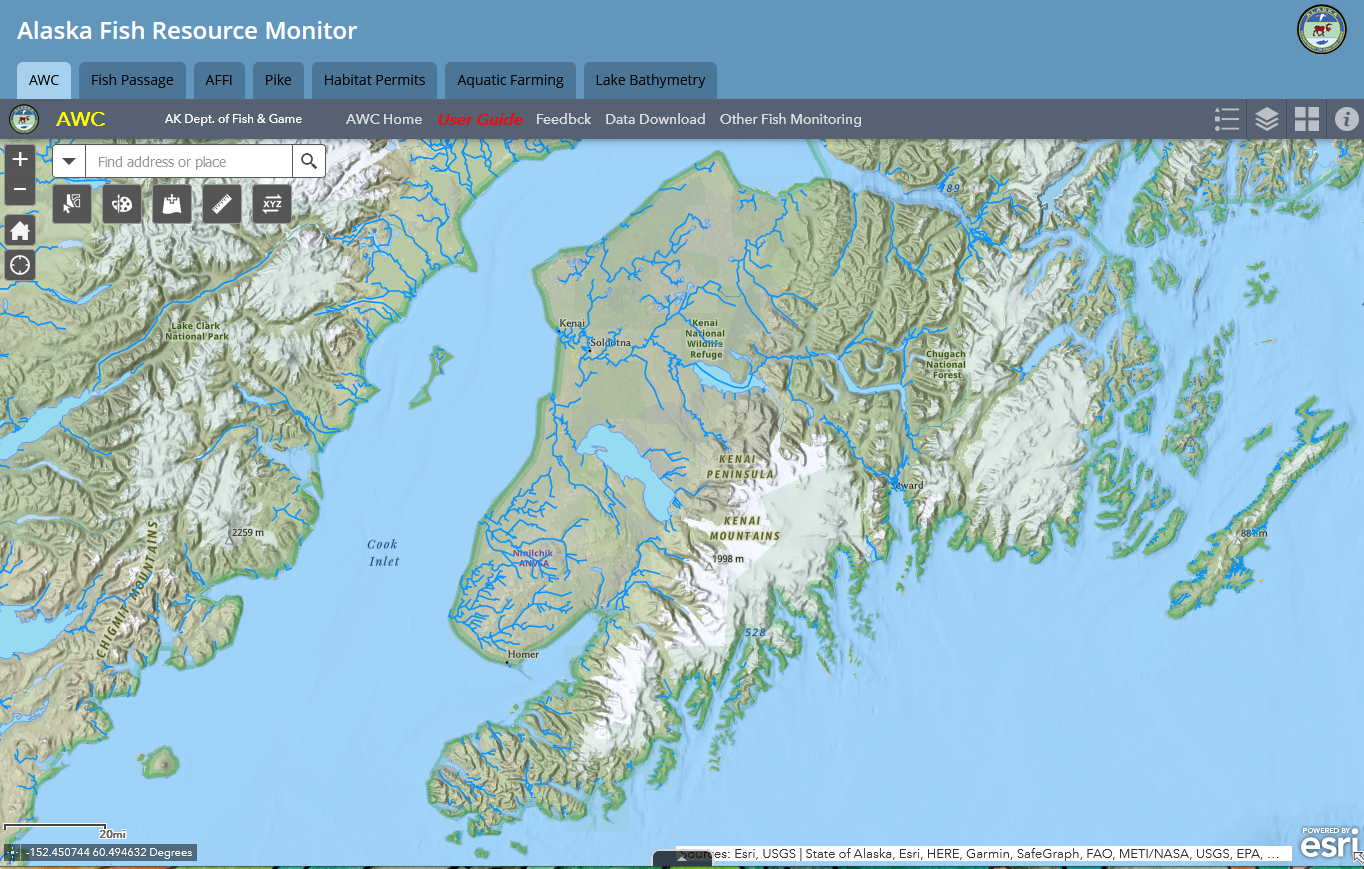Open the Layer List panel
The height and width of the screenshot is (869, 1364).
[x=1267, y=119]
